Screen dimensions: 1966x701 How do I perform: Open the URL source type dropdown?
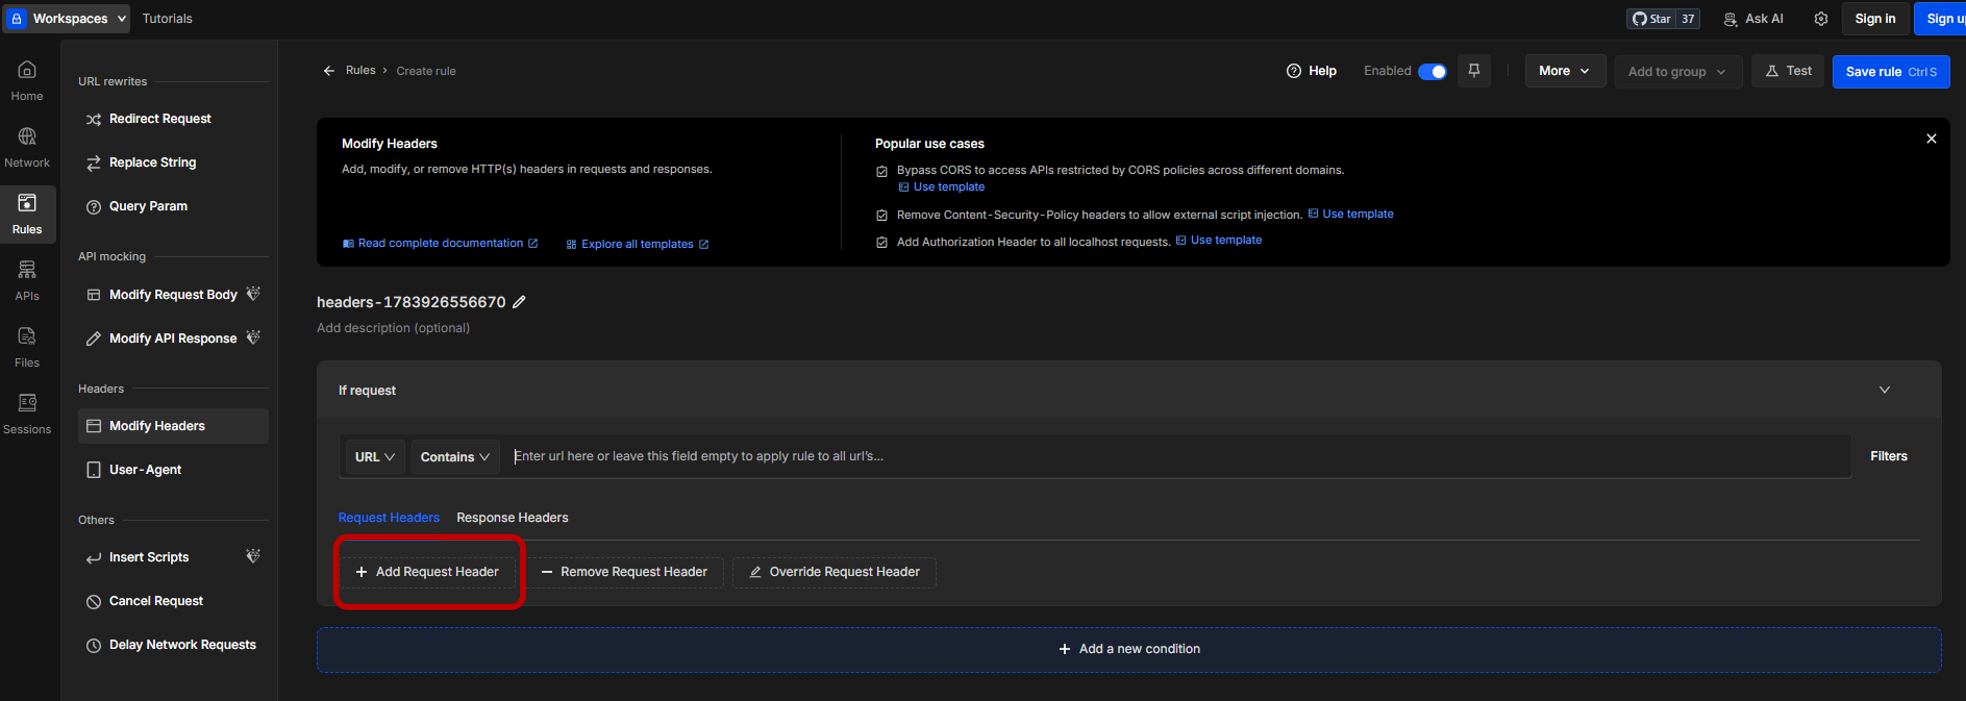[375, 457]
